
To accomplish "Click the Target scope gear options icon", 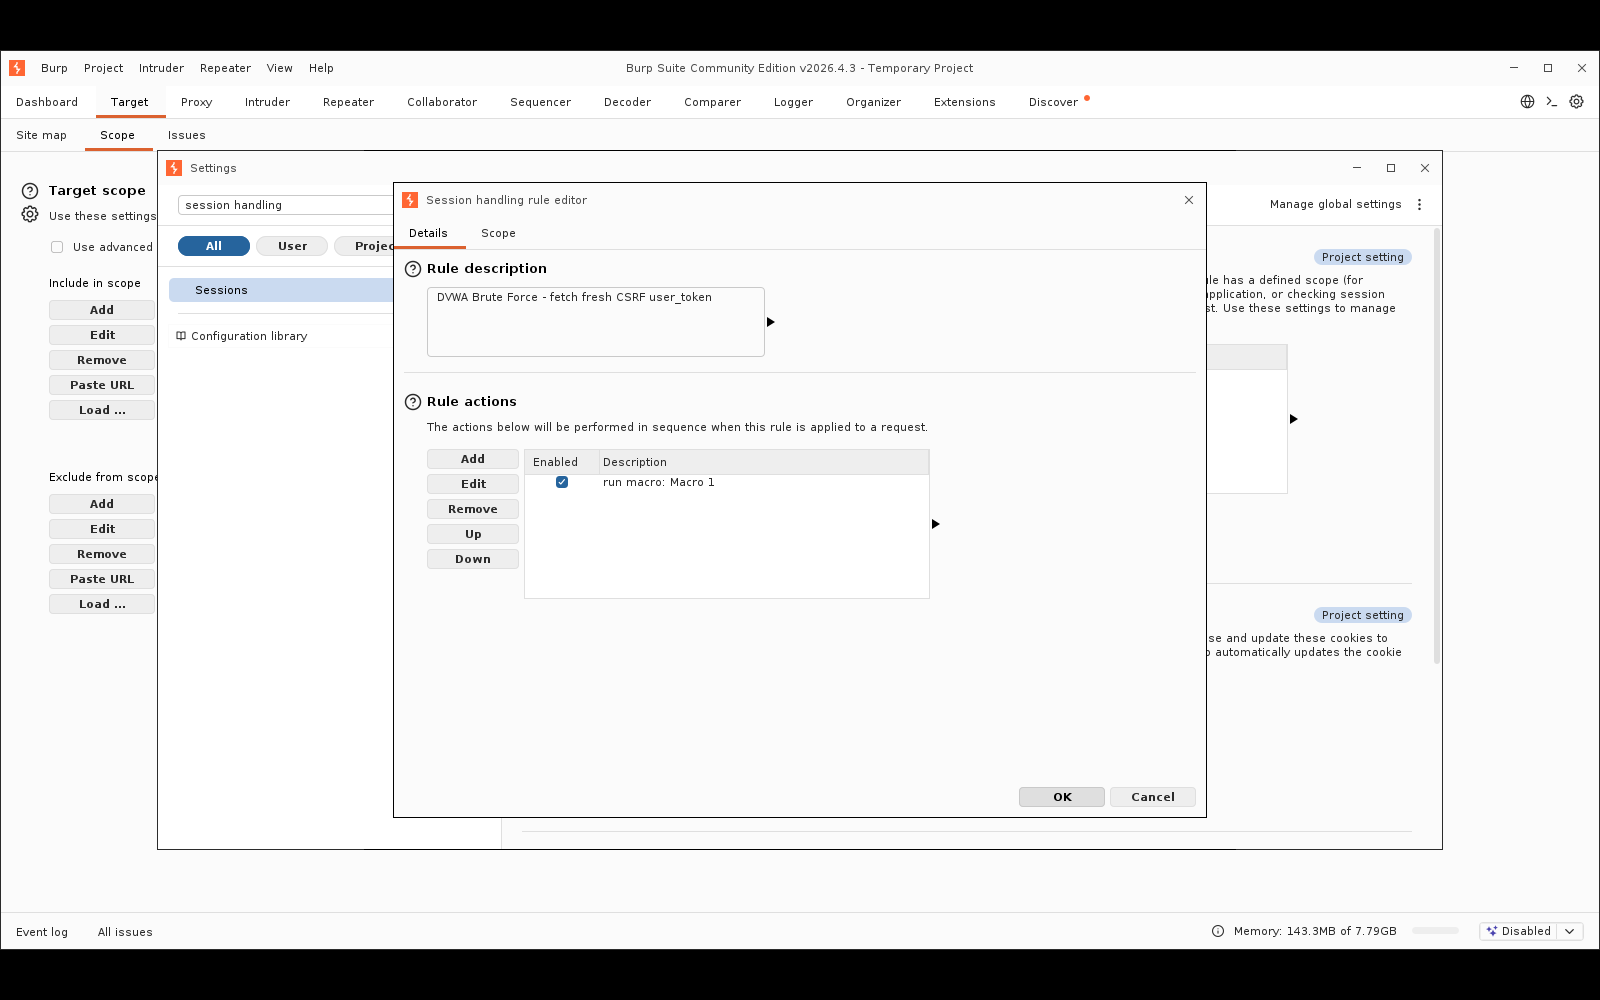I will tap(30, 214).
